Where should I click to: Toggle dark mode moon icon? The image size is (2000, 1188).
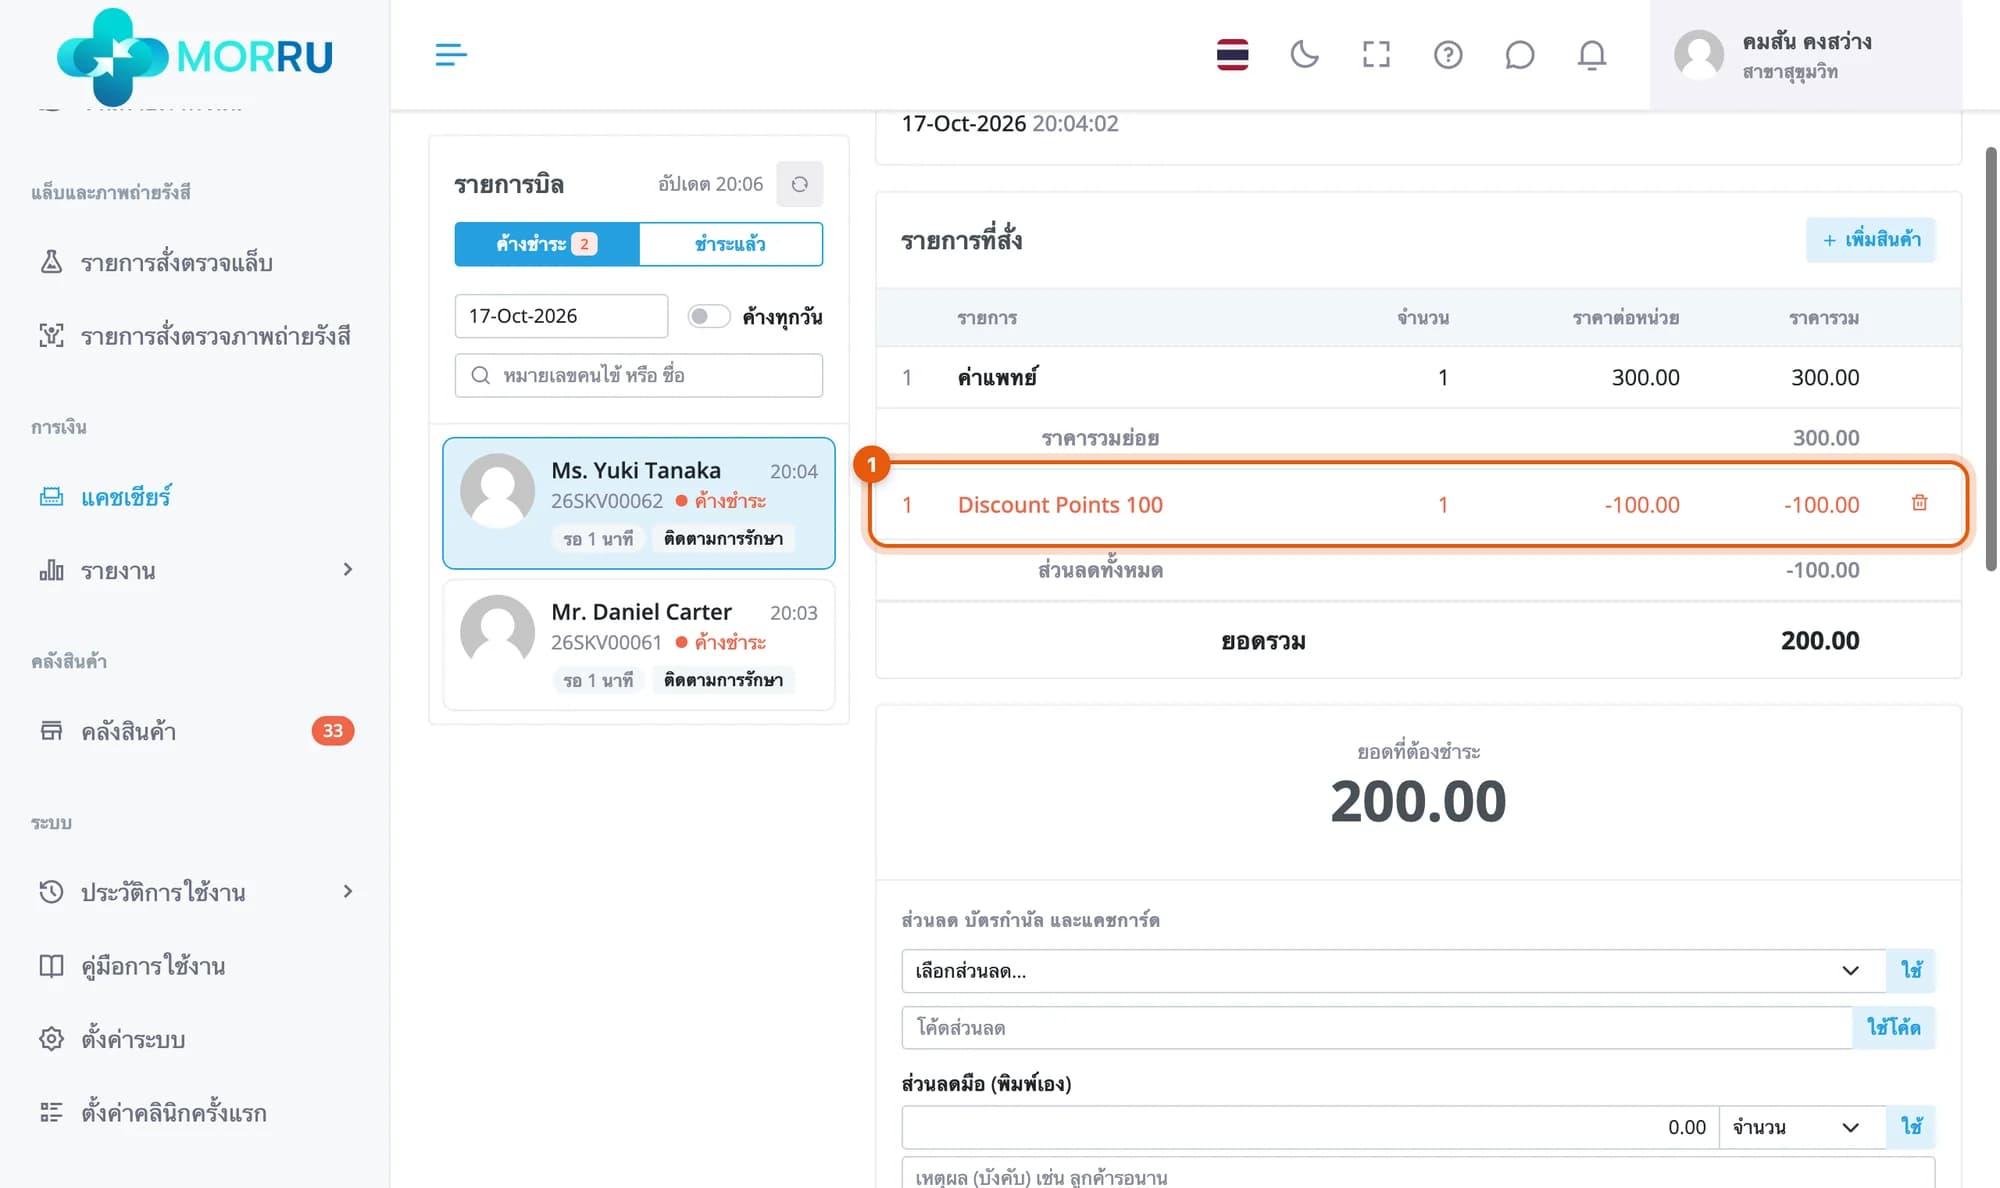pyautogui.click(x=1304, y=54)
